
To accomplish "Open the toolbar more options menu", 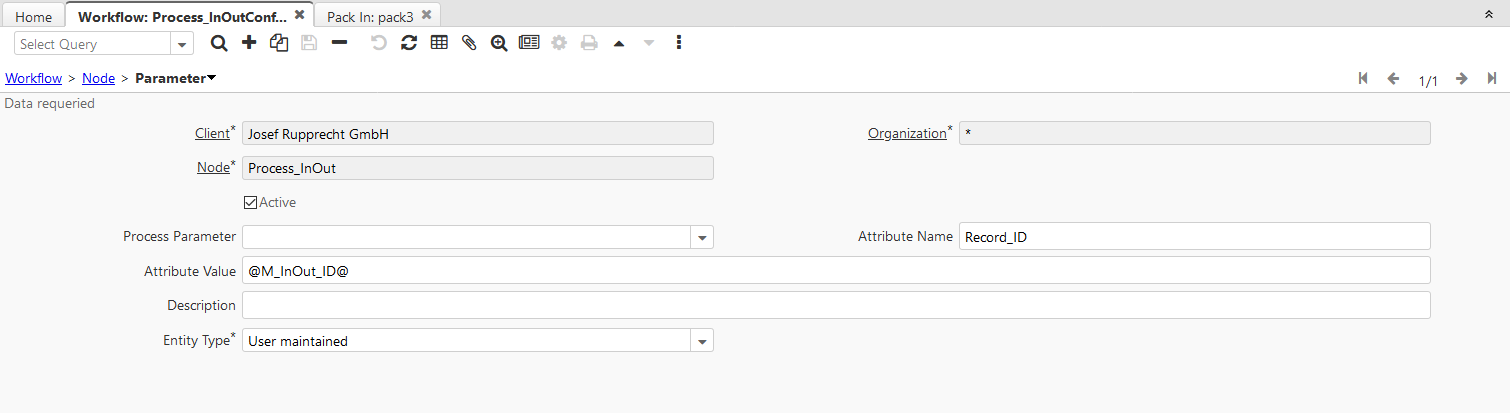I will tap(679, 43).
